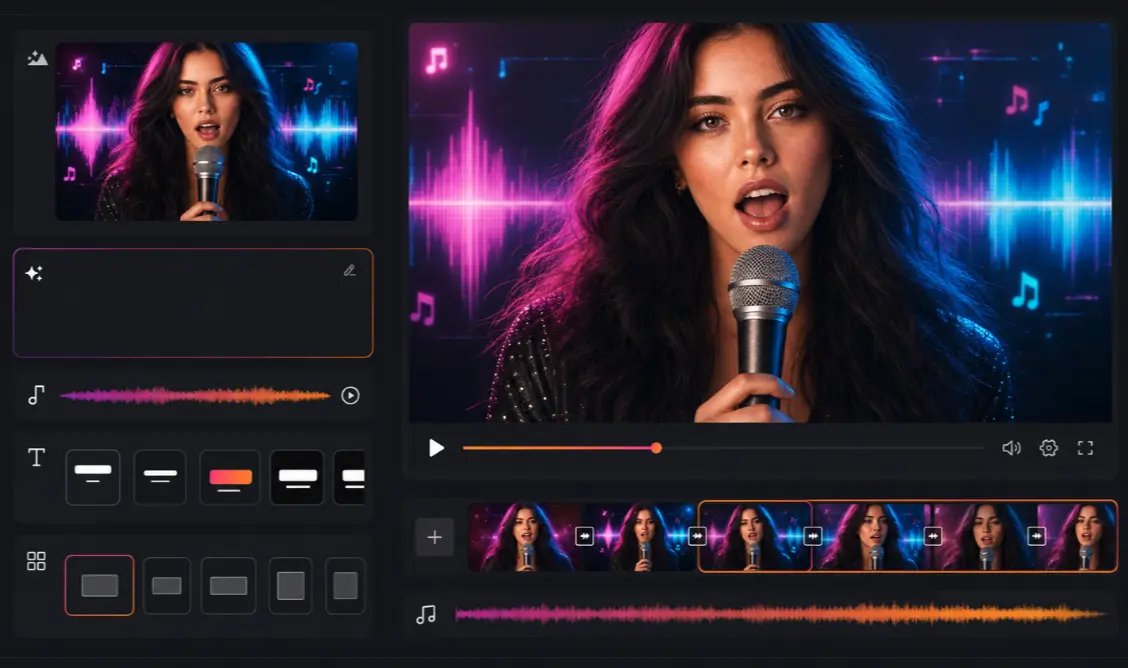1128x668 pixels.
Task: Click the text T icon
Action: tap(36, 457)
